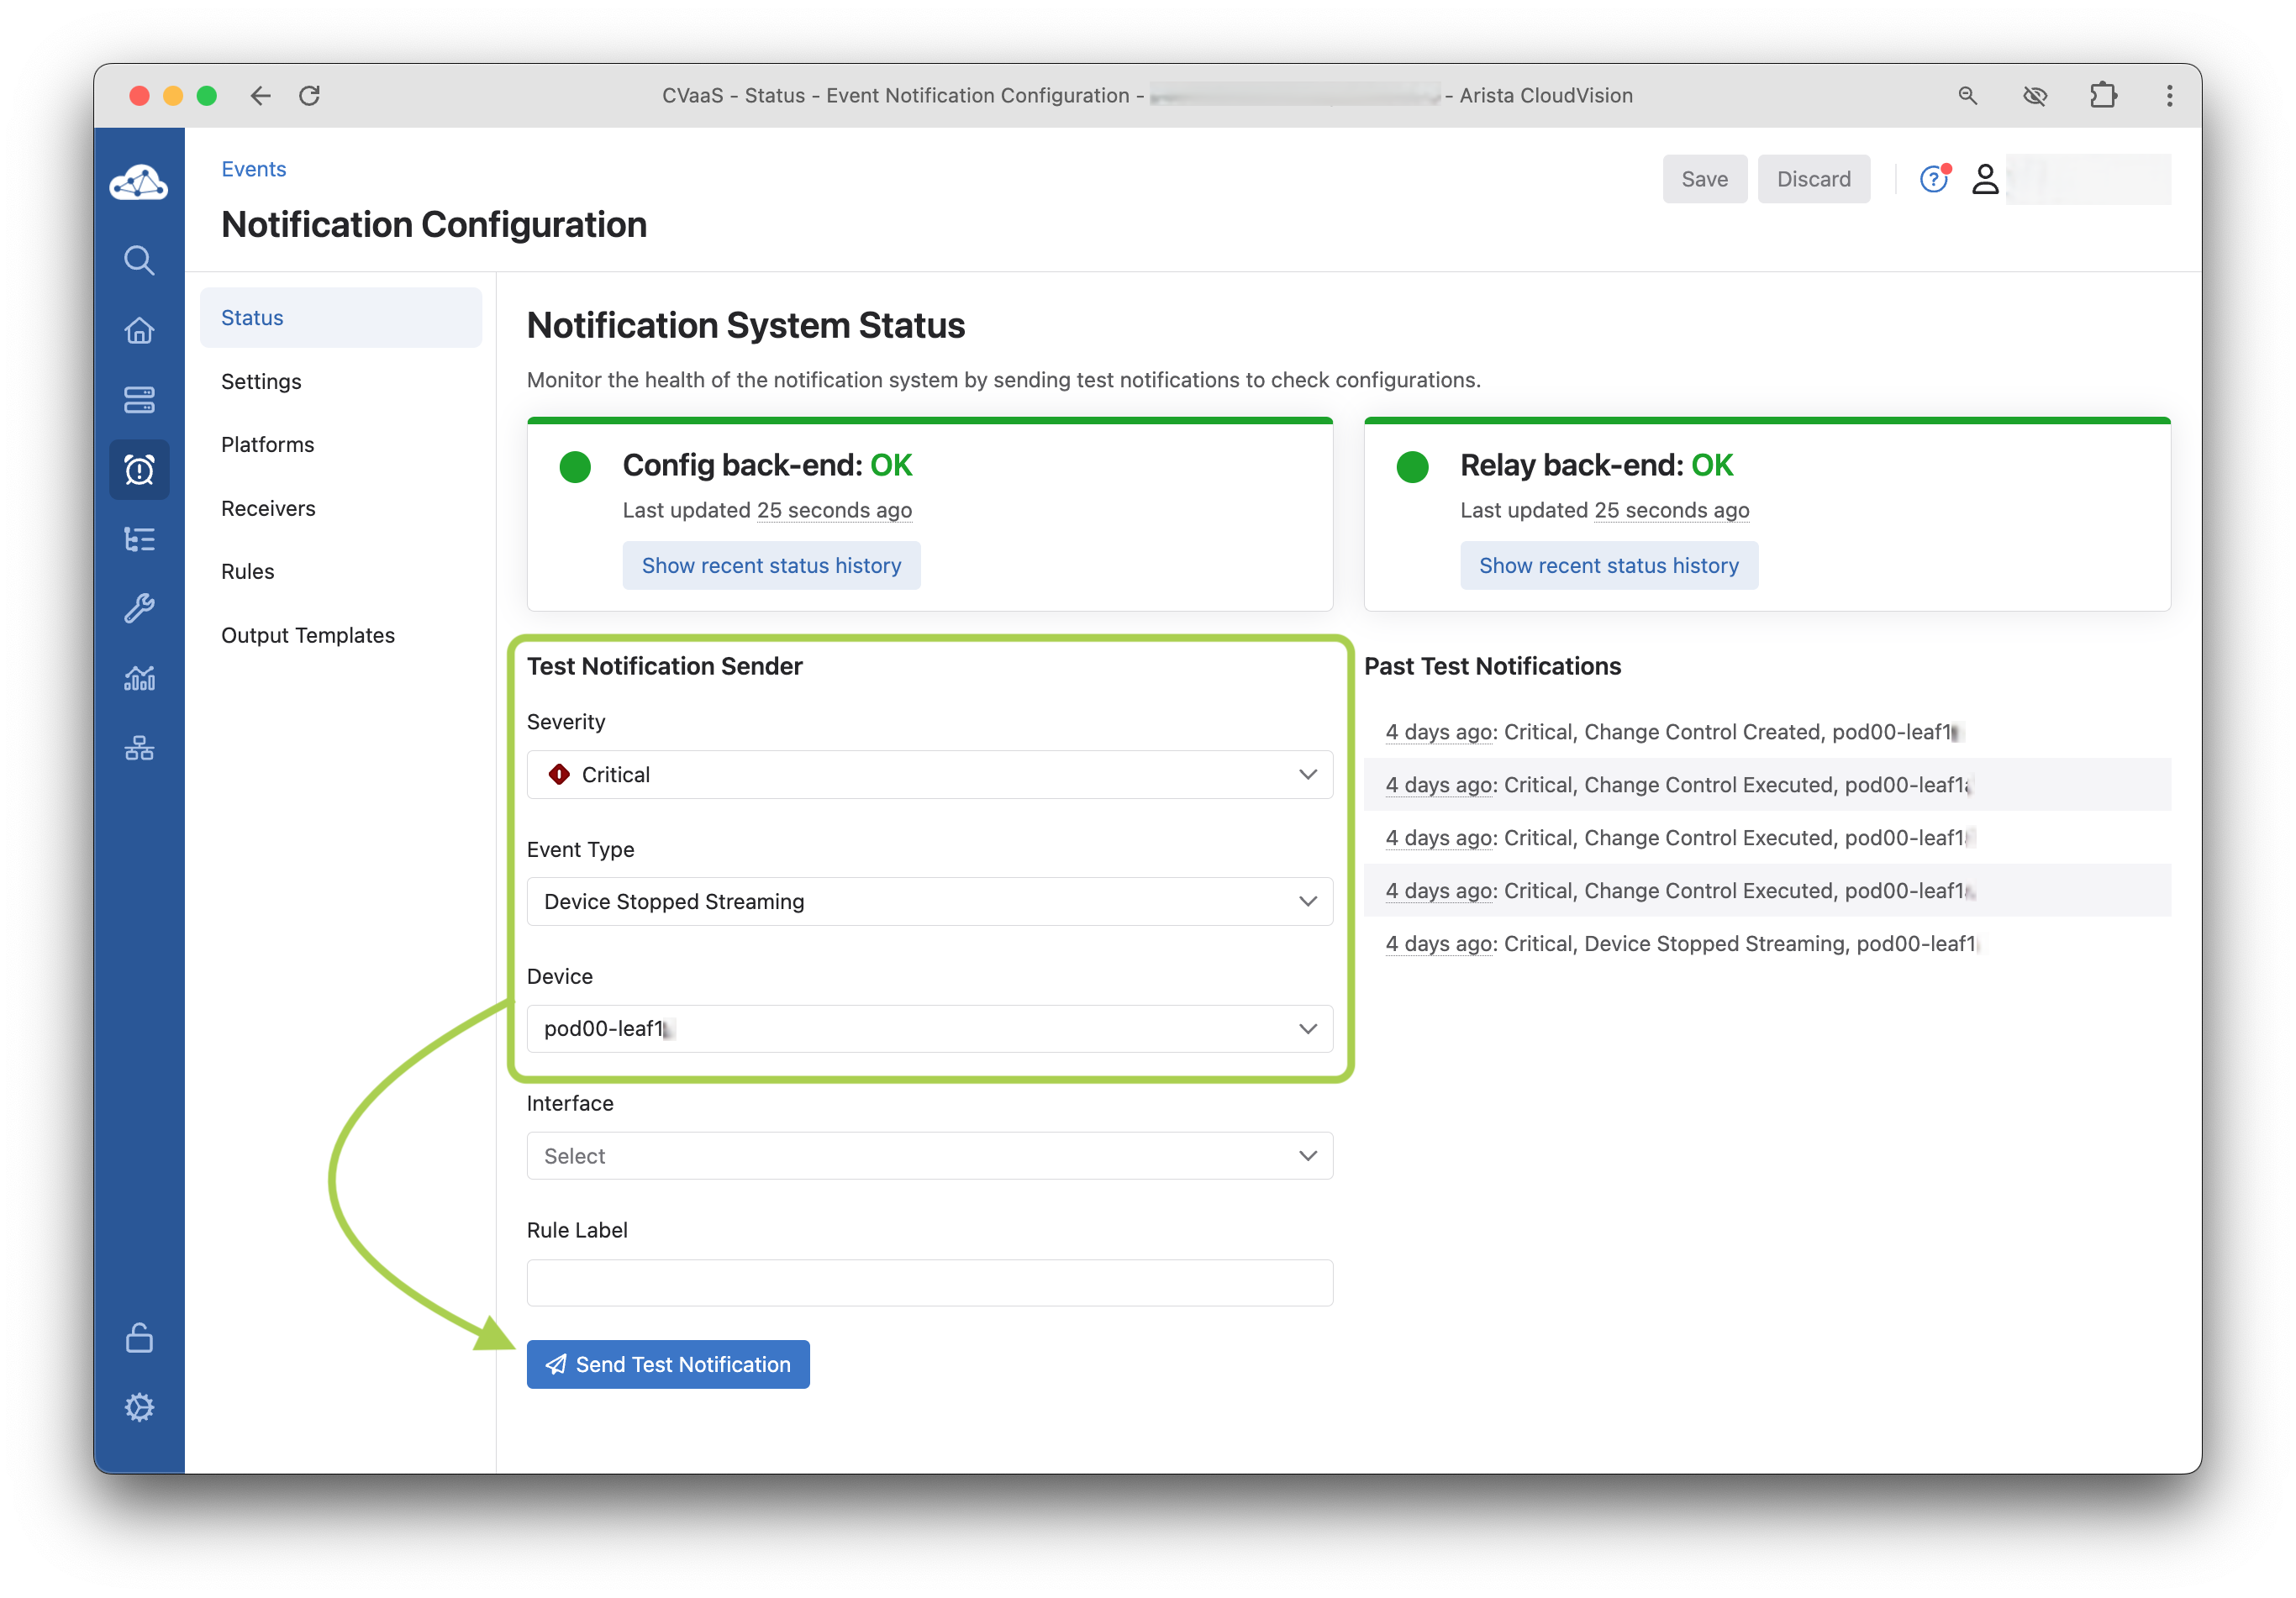
Task: Click the gear settings icon in sidebar
Action: (139, 1407)
